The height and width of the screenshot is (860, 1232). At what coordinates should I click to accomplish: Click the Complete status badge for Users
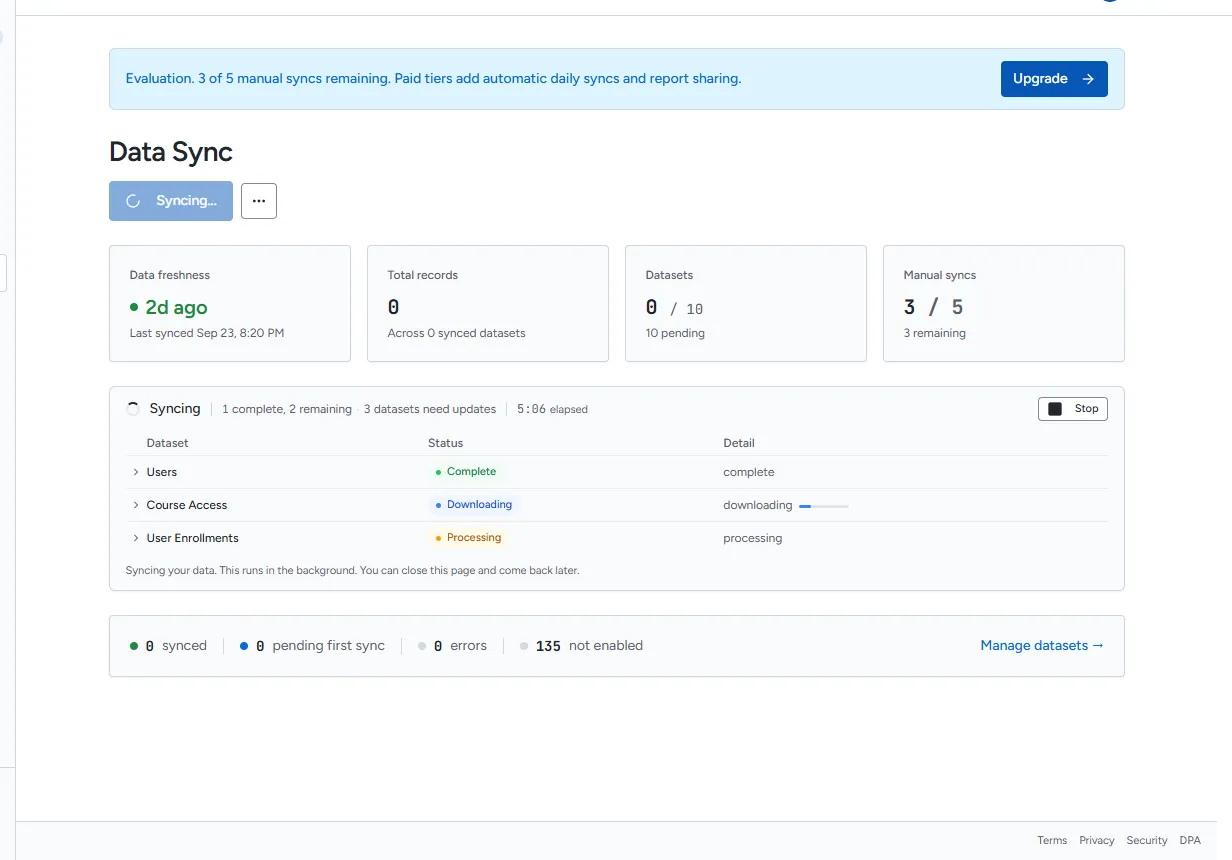tap(466, 472)
